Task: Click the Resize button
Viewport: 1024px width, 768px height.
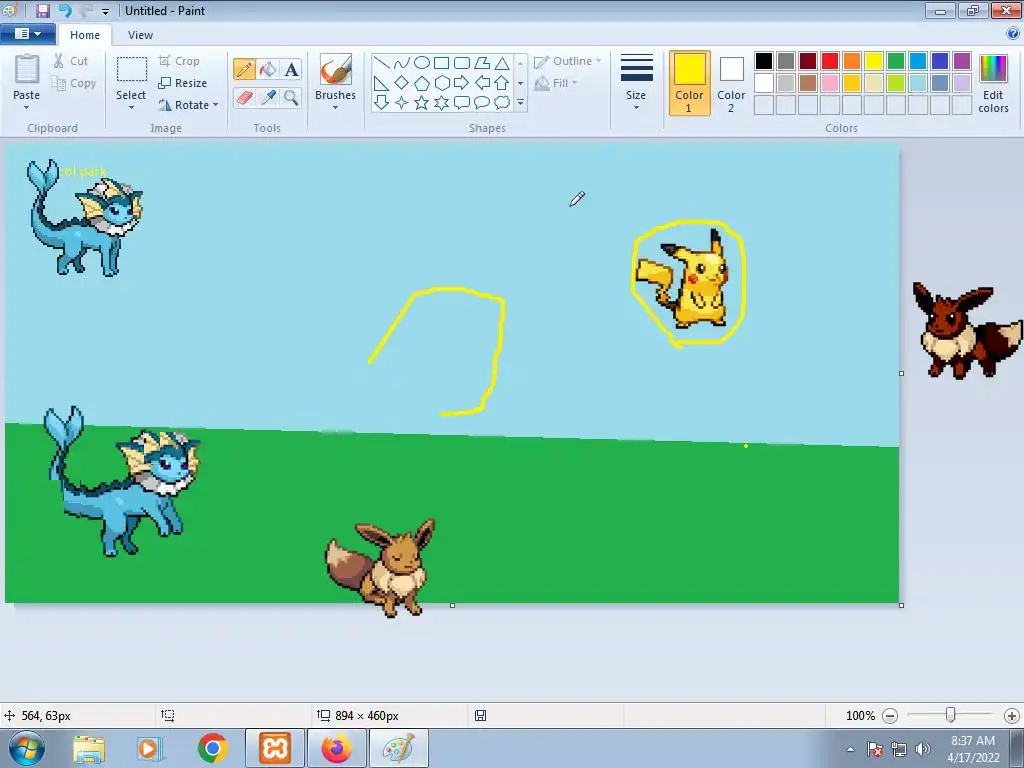Action: pos(182,84)
